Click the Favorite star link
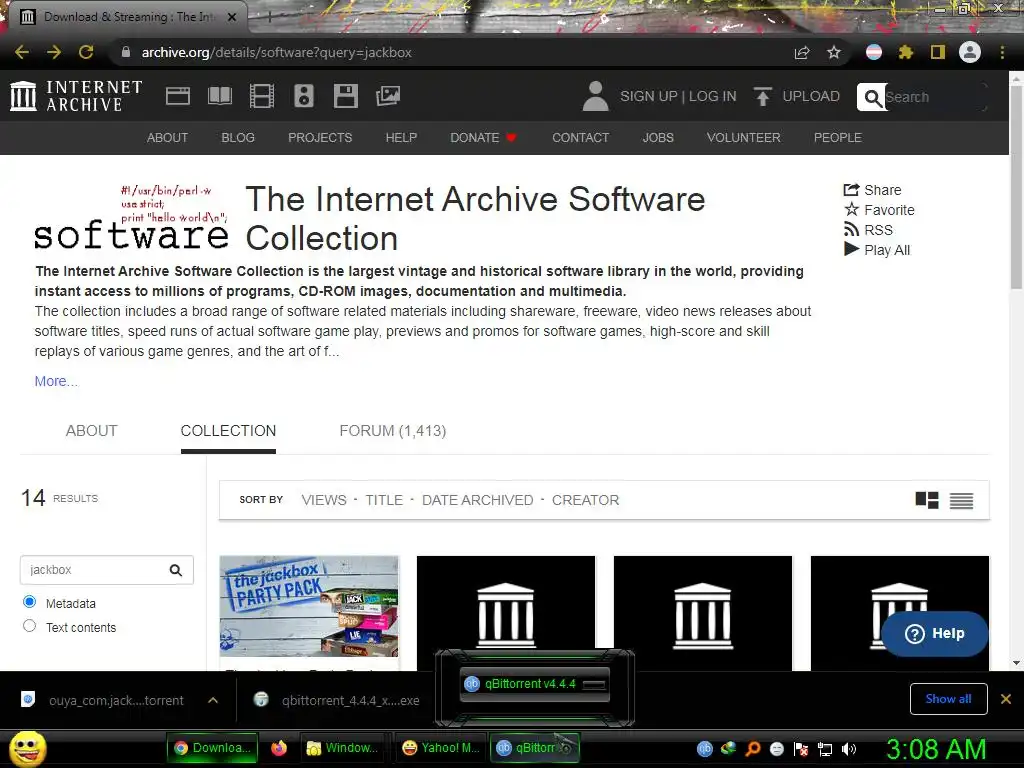The height and width of the screenshot is (768, 1024). pyautogui.click(x=879, y=210)
